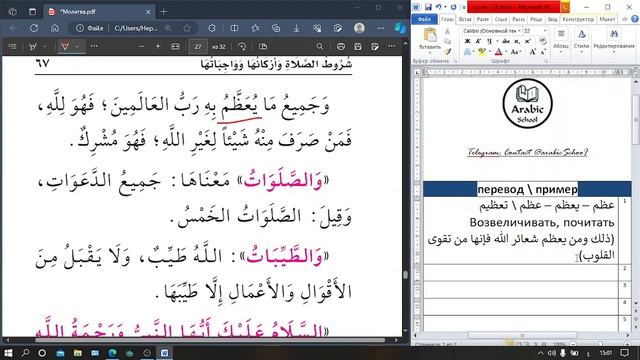
Task: Toggle PDF page view layout
Action: pyautogui.click(x=263, y=47)
